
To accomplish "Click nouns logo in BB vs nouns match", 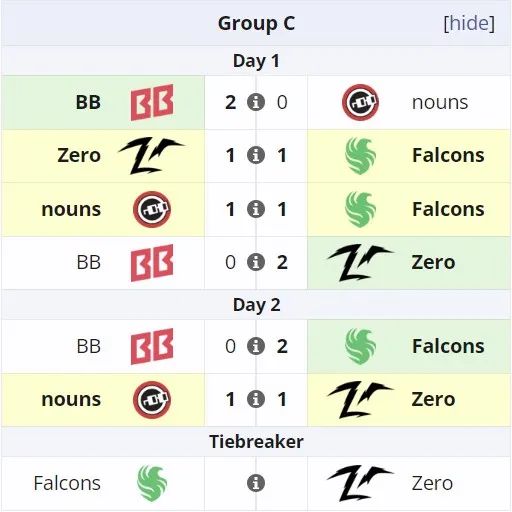I will 360,102.
